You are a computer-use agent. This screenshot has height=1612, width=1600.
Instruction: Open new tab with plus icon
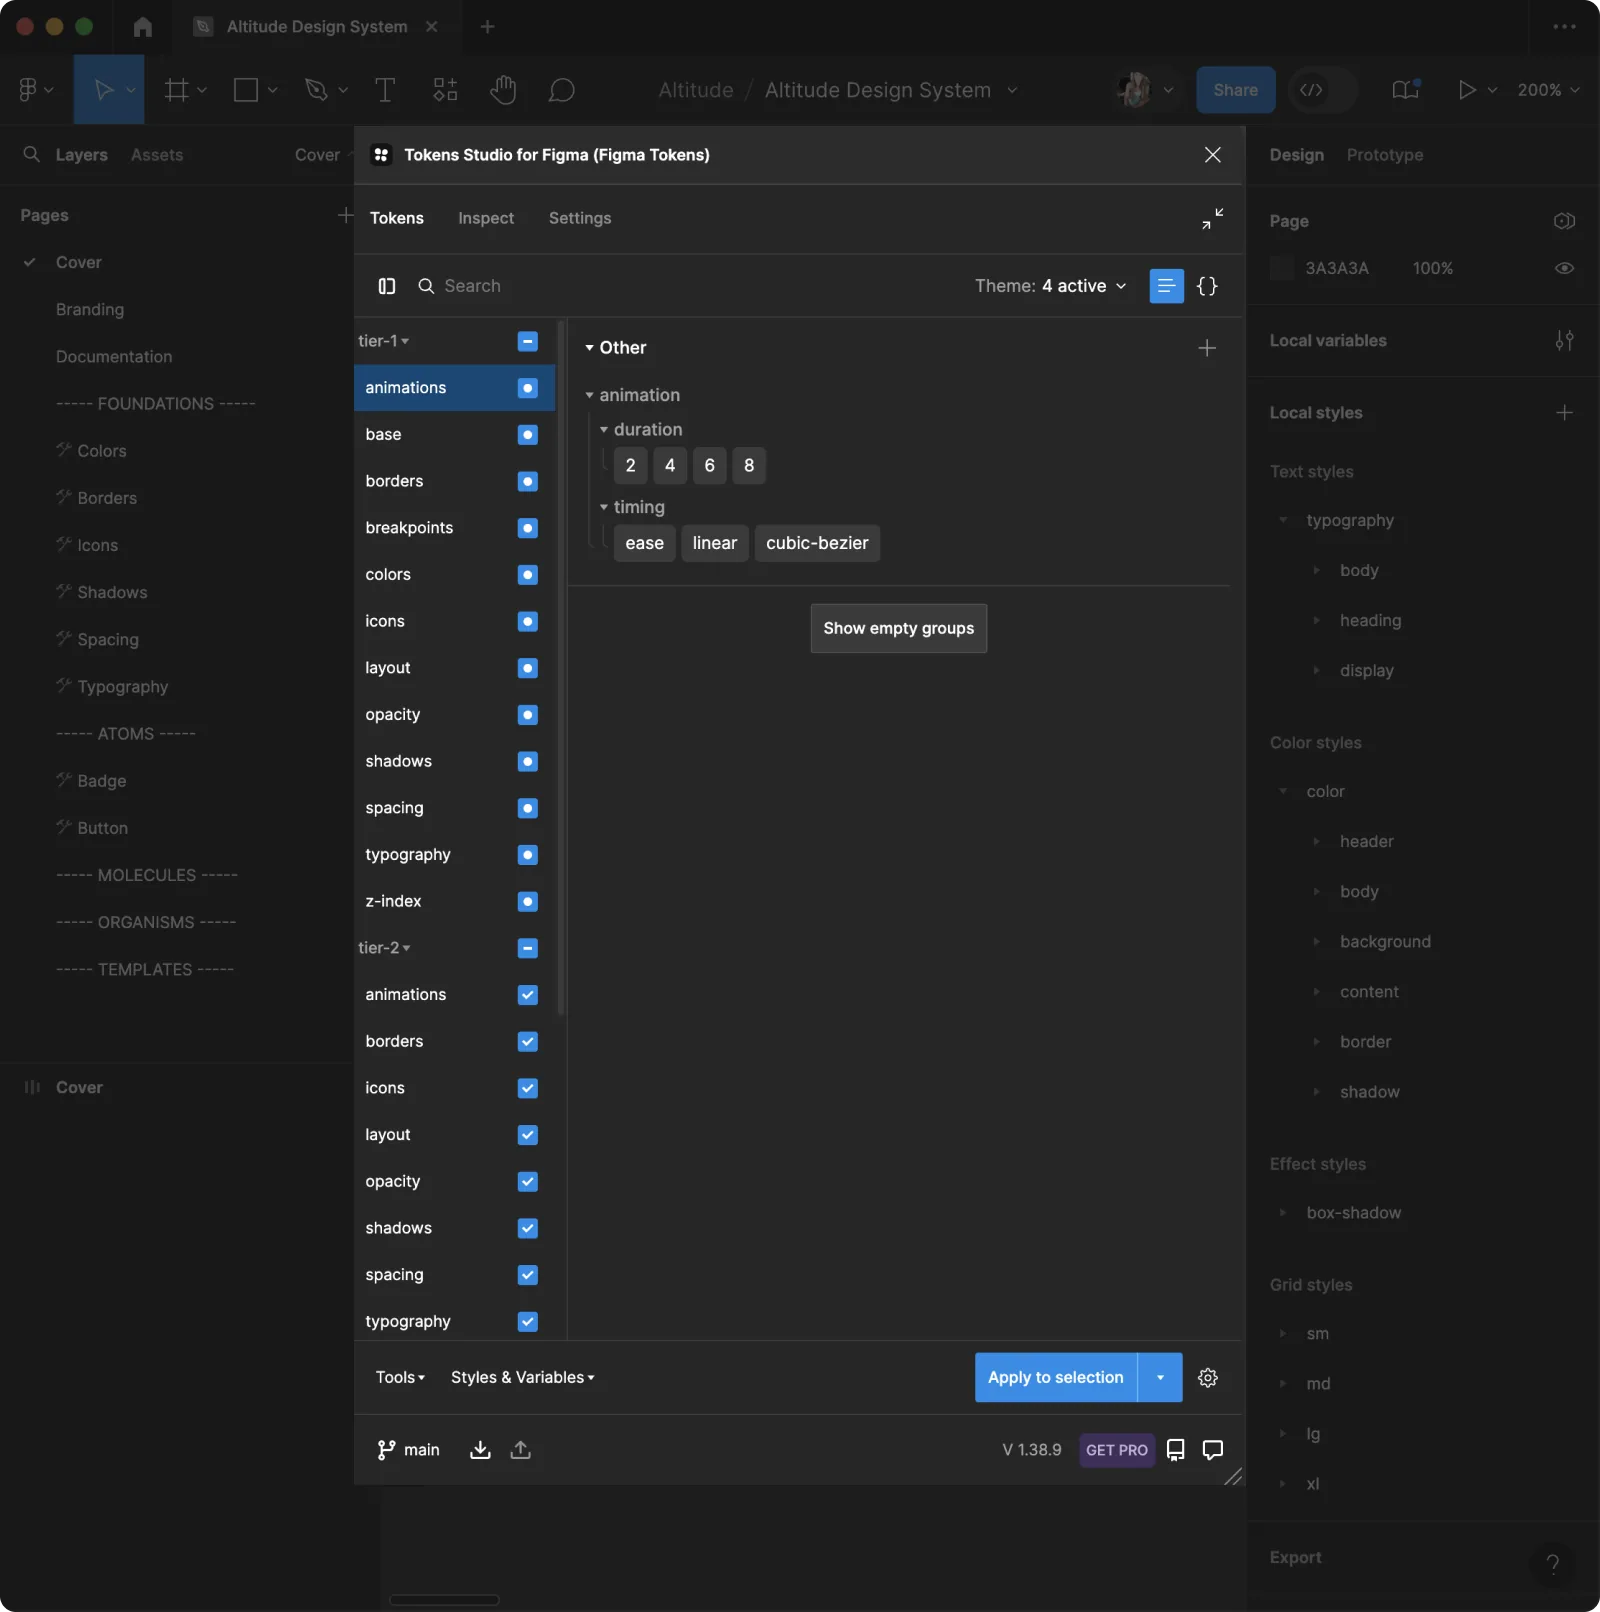click(487, 27)
